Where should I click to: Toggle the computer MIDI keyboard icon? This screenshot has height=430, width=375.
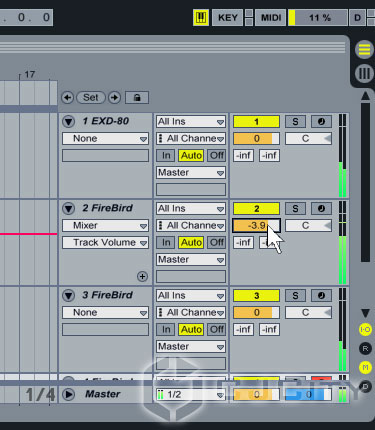201,17
